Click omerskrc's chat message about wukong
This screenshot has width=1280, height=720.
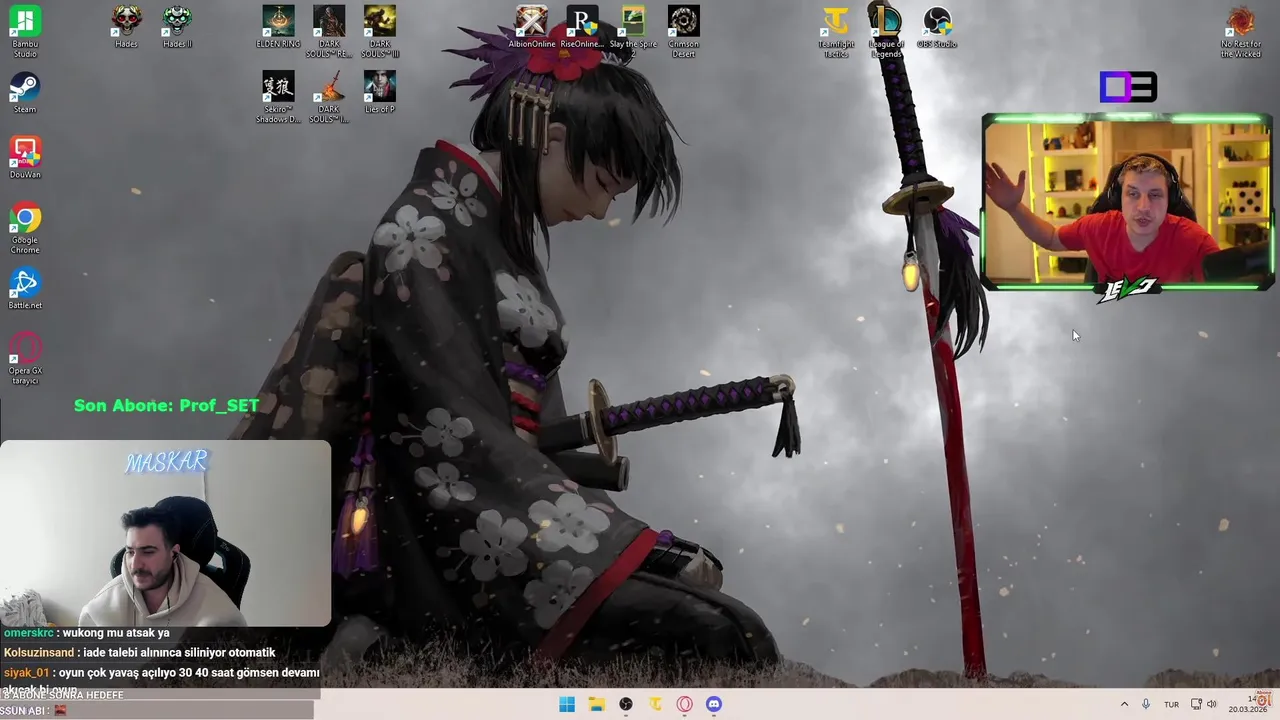pos(87,633)
